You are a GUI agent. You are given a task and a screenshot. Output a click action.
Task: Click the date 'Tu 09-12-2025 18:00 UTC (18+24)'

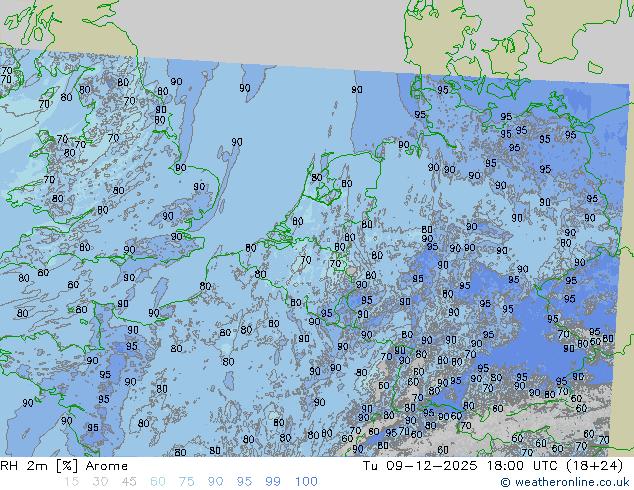[x=492, y=466]
